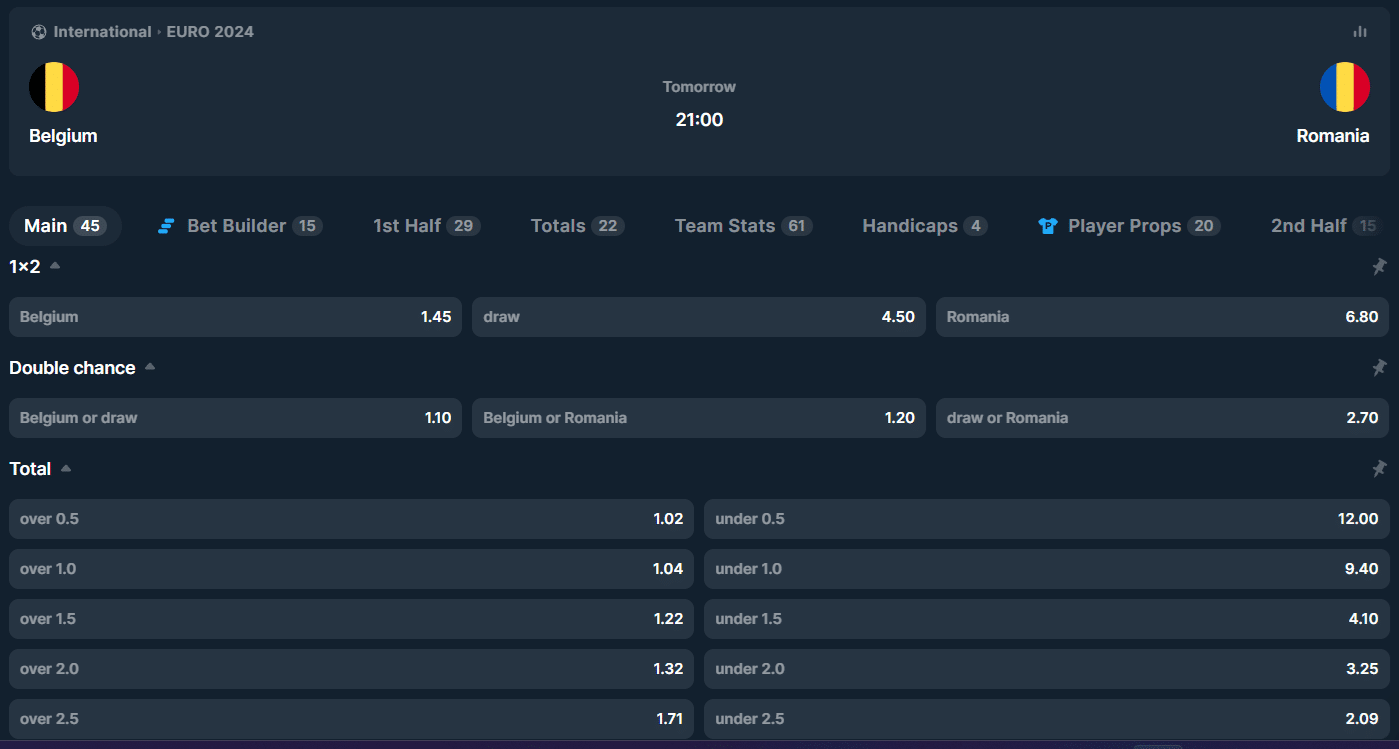Click the Tomorrow match date label
The height and width of the screenshot is (749, 1399).
click(x=699, y=87)
